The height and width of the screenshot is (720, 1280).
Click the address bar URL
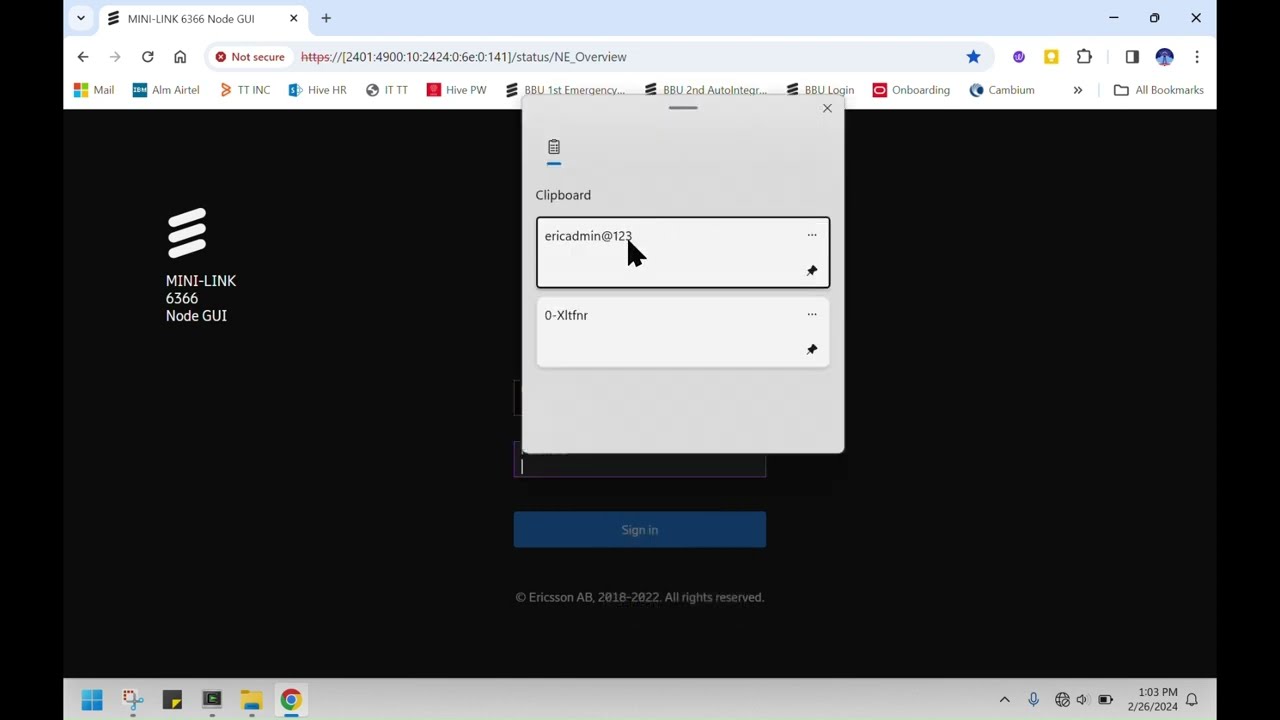click(x=464, y=57)
